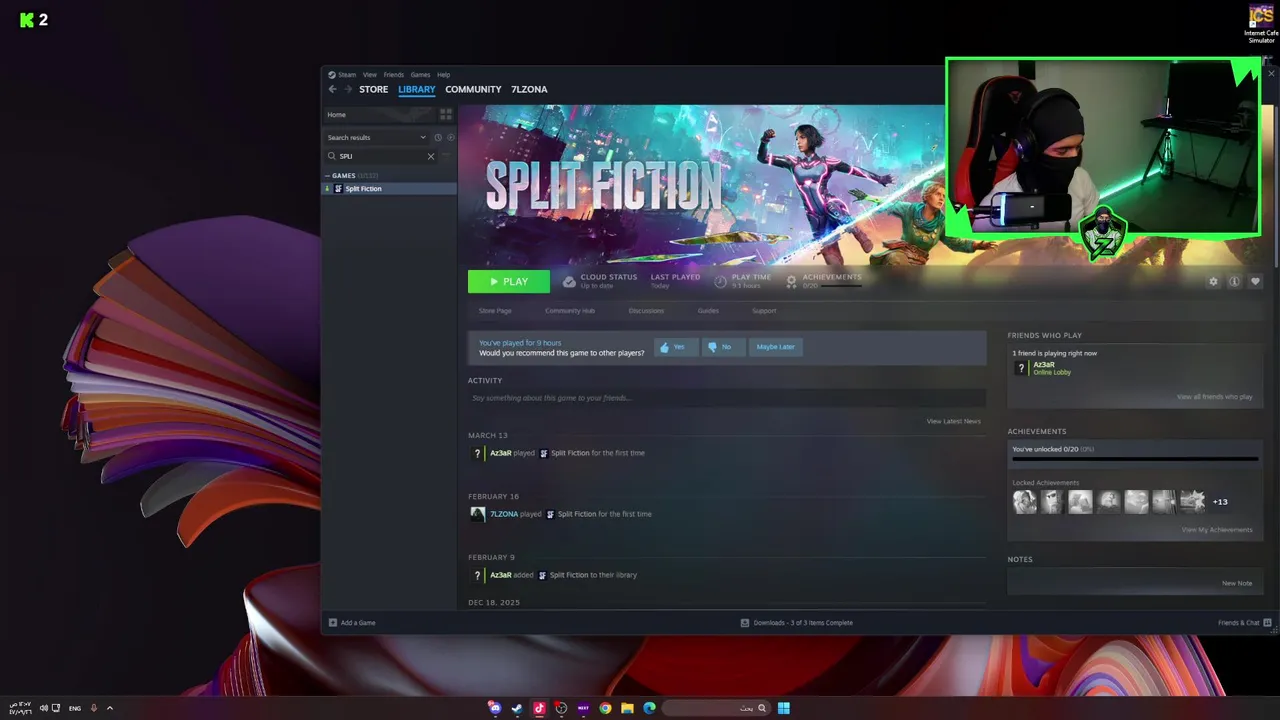Select Split Fiction in the games list
Screen dimensions: 1280x720
tap(389, 188)
